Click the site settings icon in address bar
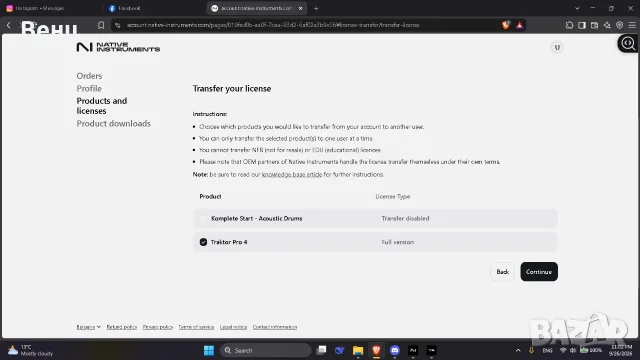This screenshot has width=640, height=360. [118, 25]
